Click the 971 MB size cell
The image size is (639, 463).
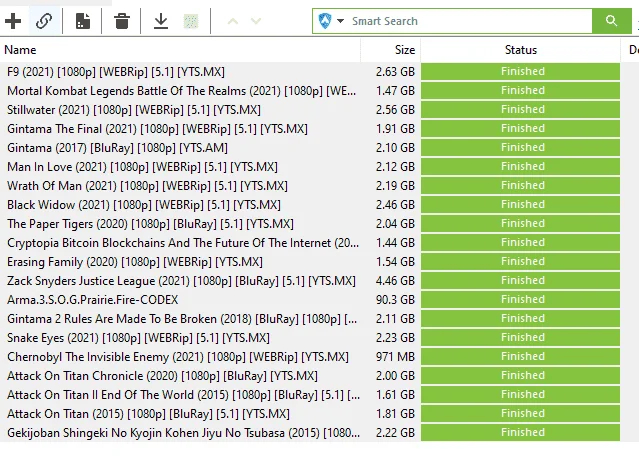pyautogui.click(x=395, y=357)
